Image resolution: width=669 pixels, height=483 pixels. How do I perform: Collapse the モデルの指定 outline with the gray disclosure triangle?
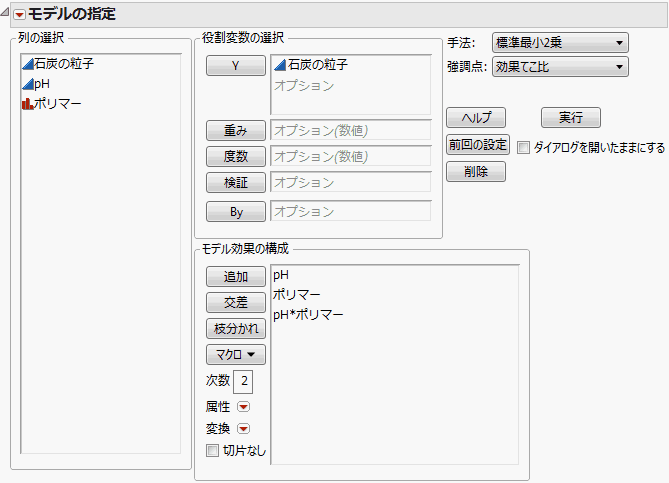(x=5, y=12)
